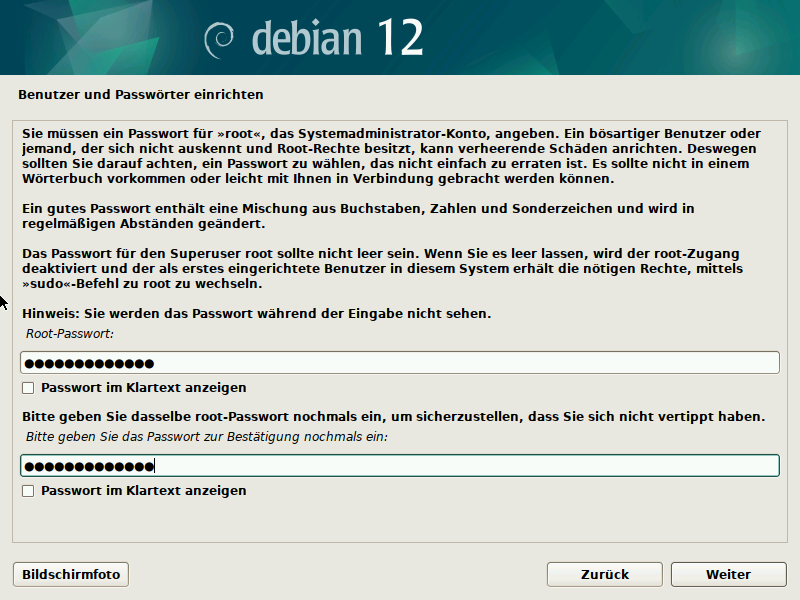The width and height of the screenshot is (800, 600).
Task: Click the italic "zur Bestätigung nochmals ein" label
Action: point(206,437)
